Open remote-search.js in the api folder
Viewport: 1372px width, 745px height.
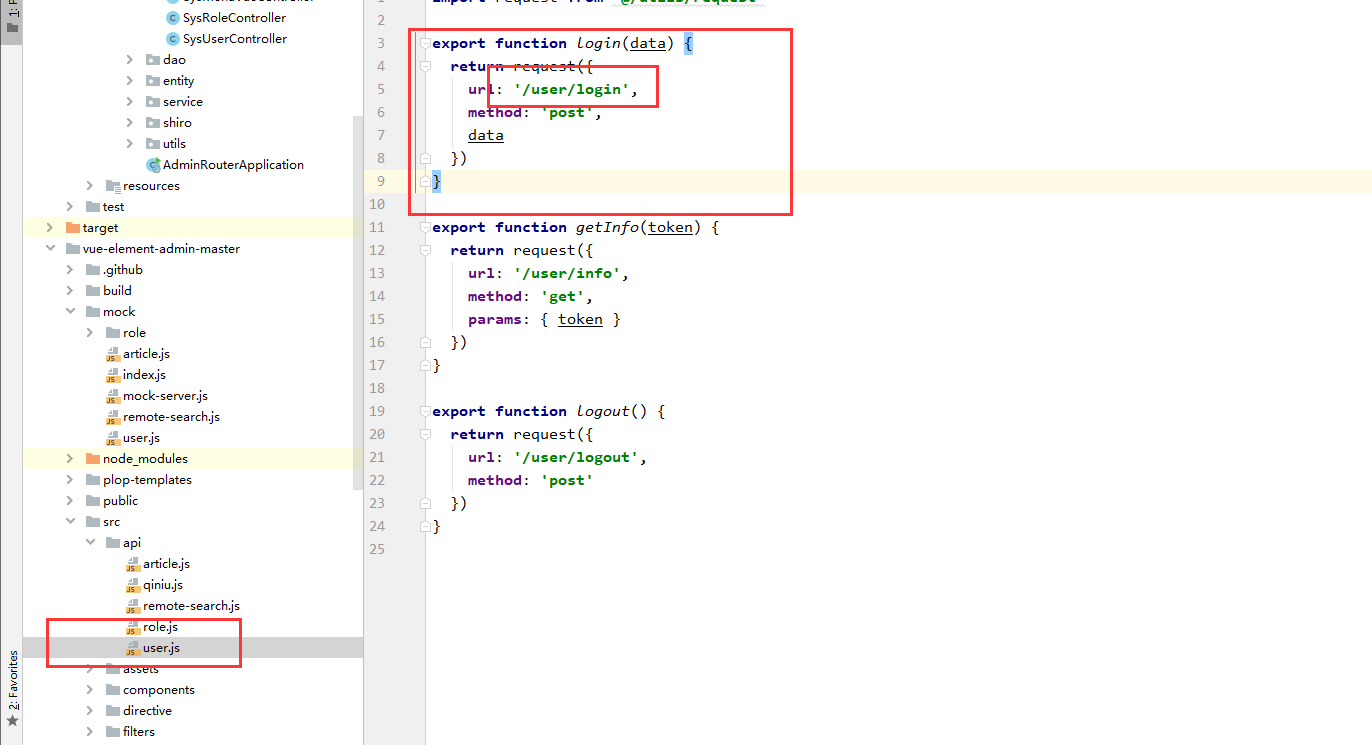[191, 606]
